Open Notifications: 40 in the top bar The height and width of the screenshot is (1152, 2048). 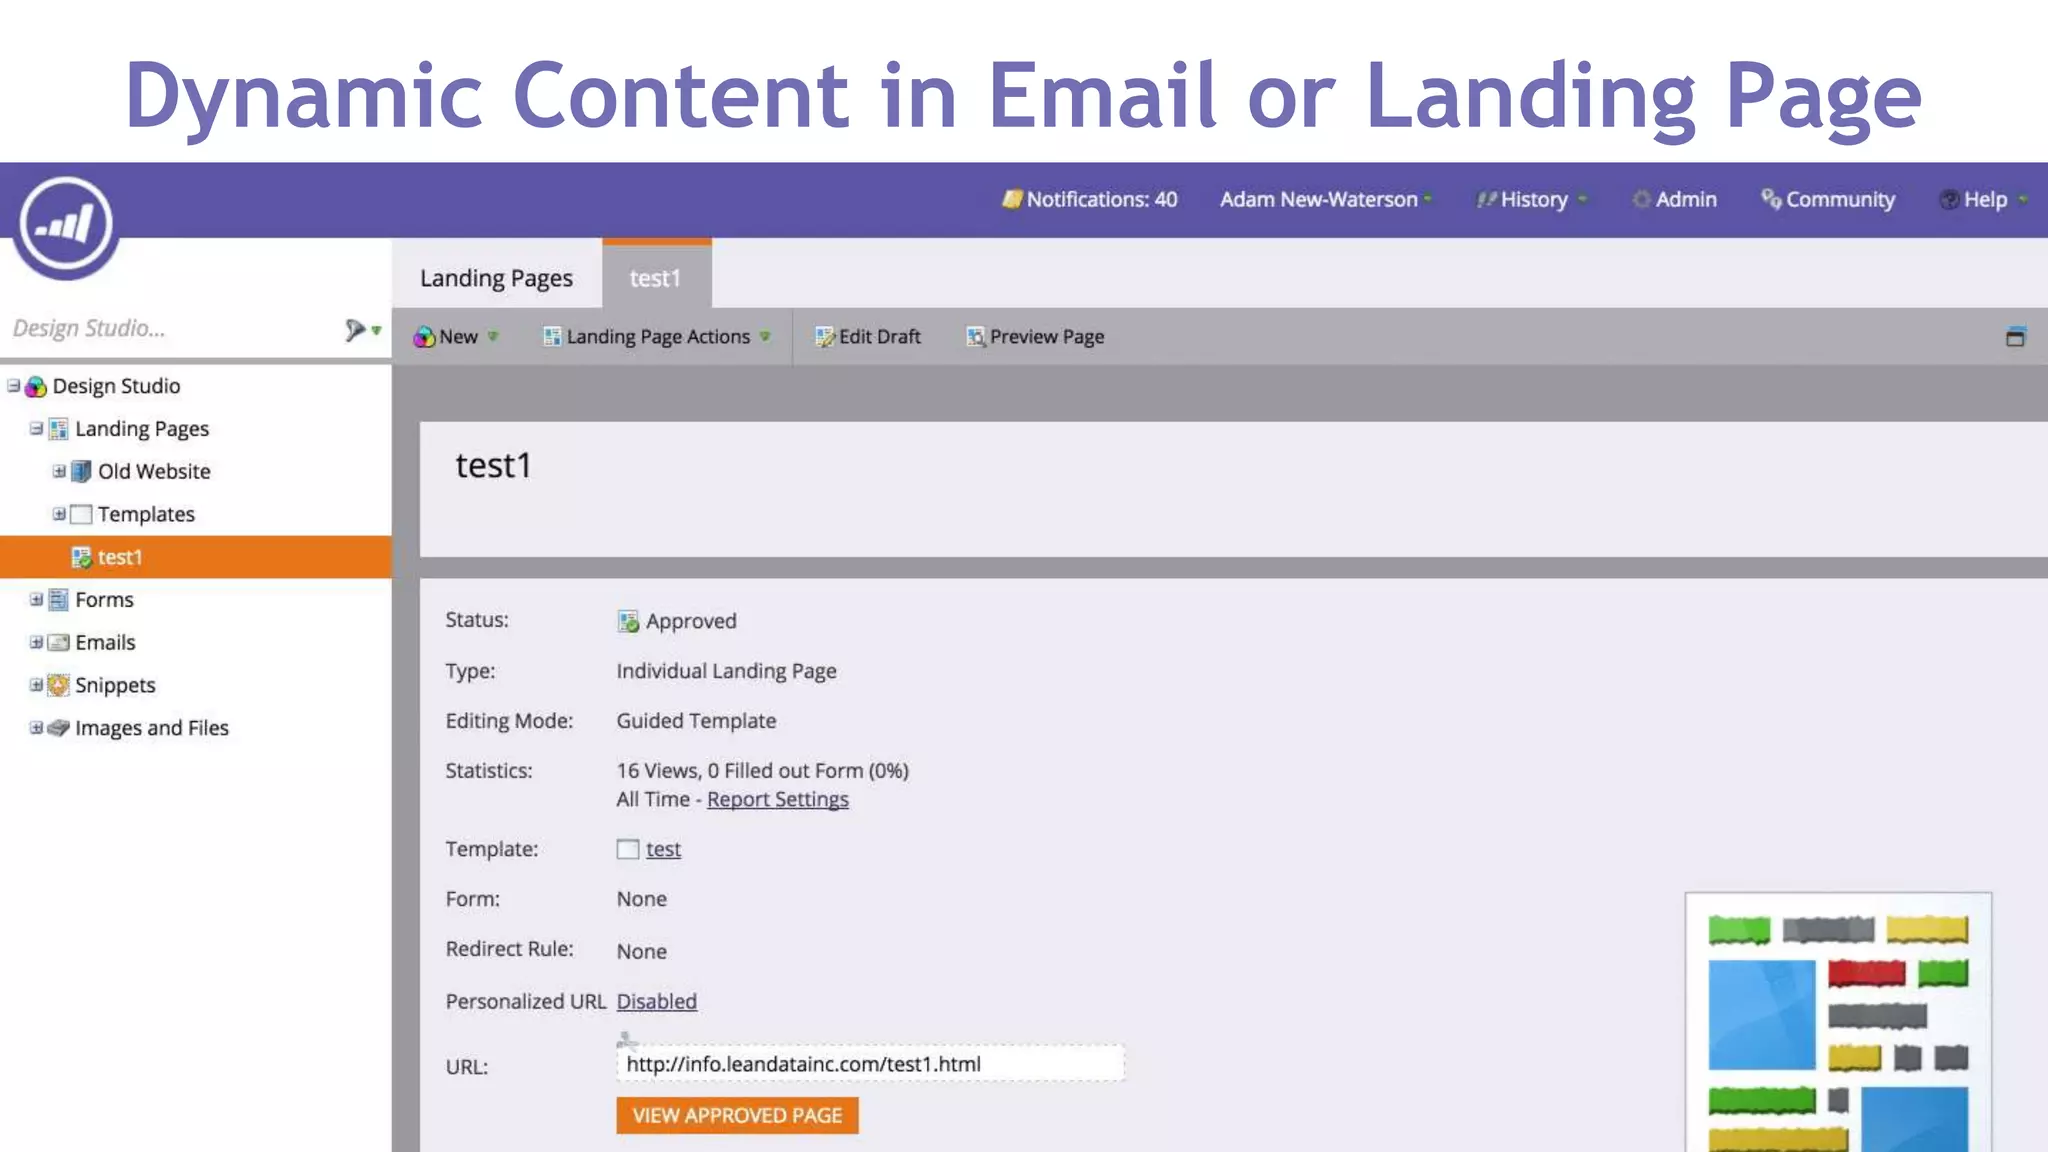click(1090, 199)
